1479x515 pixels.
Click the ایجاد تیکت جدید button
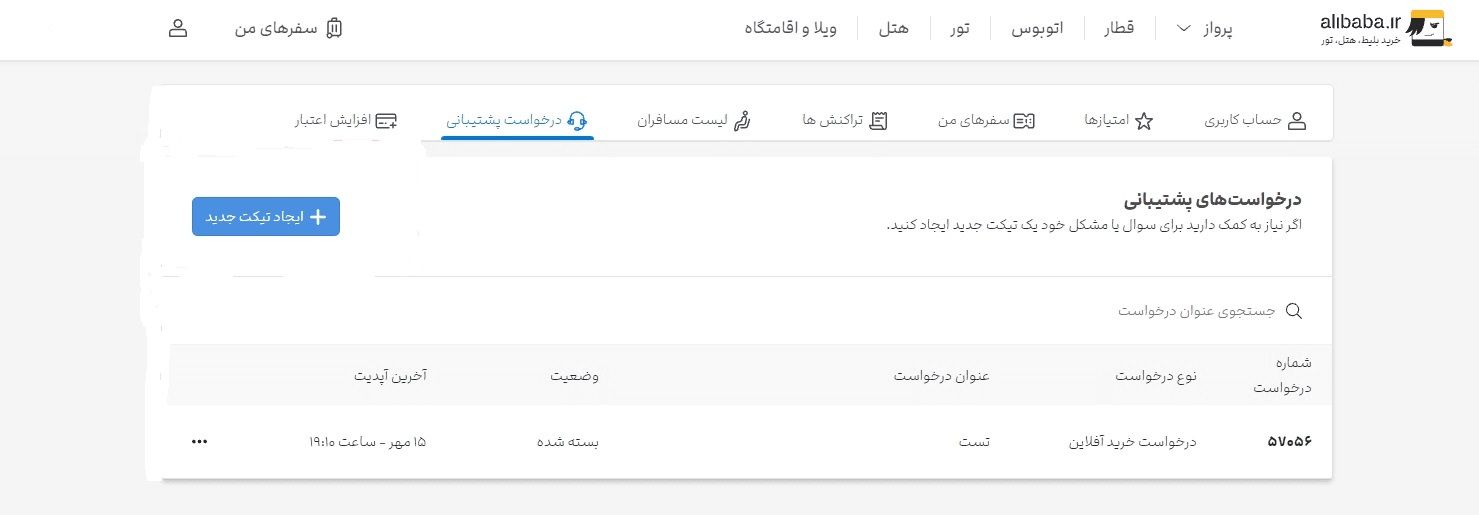click(266, 217)
